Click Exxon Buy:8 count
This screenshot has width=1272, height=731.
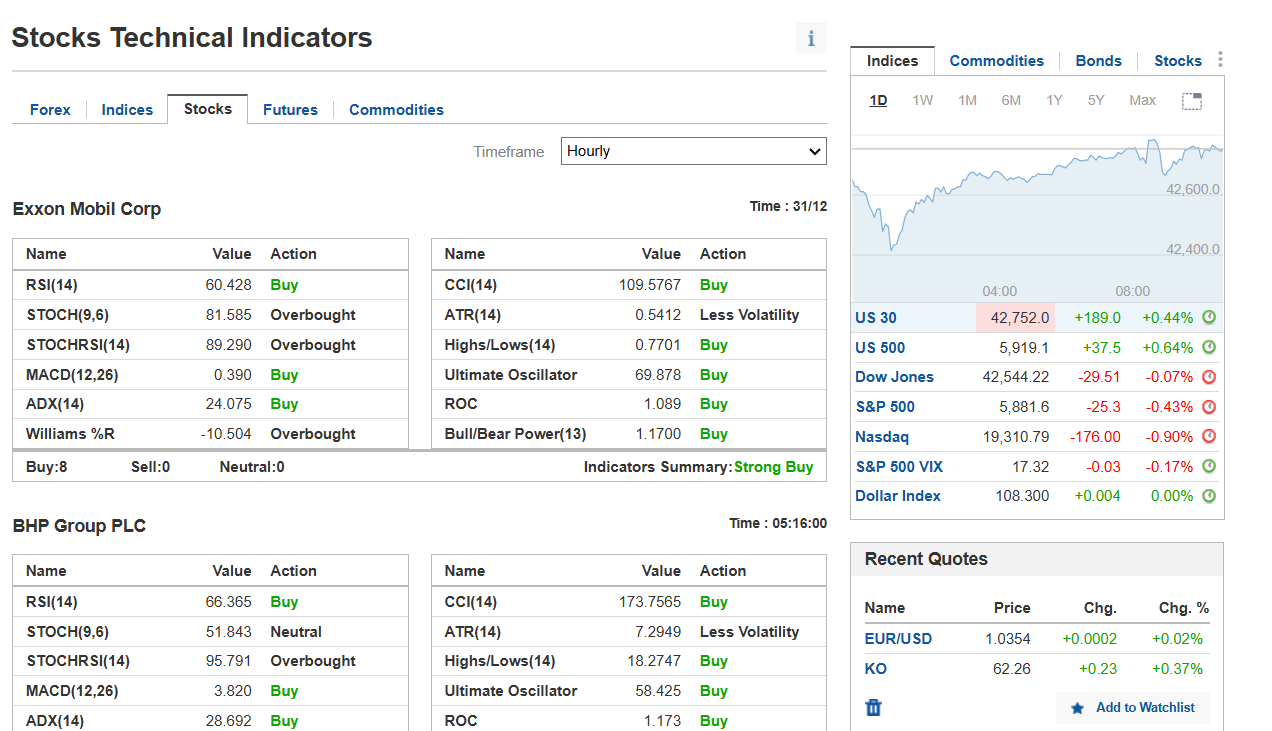(46, 467)
